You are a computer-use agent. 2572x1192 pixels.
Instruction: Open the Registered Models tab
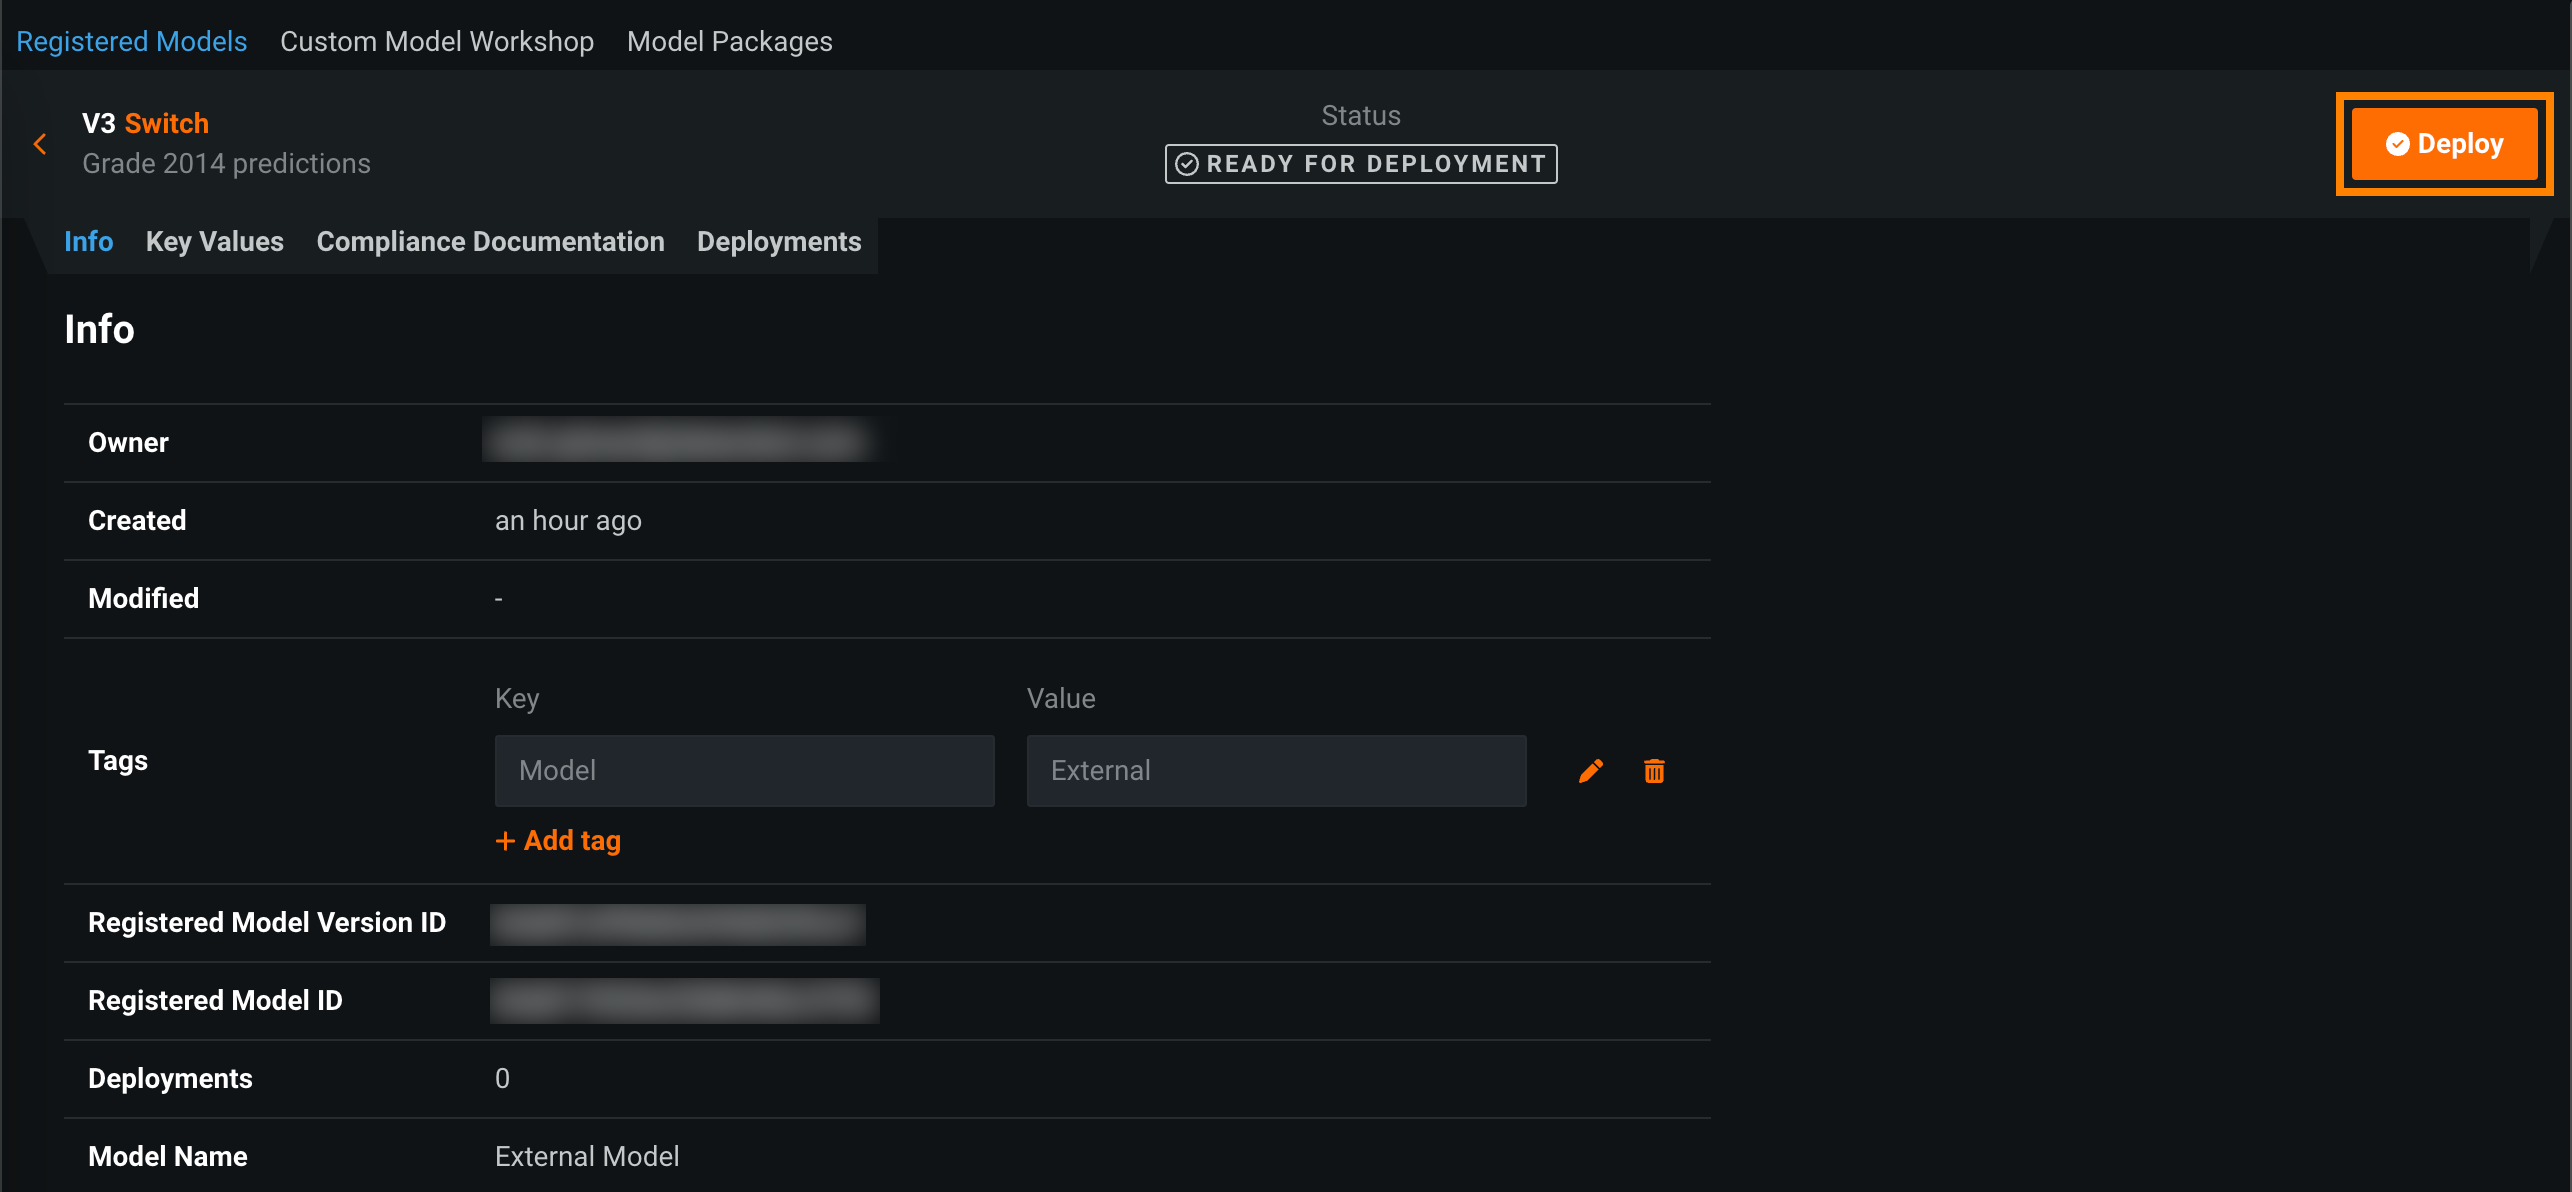coord(131,41)
